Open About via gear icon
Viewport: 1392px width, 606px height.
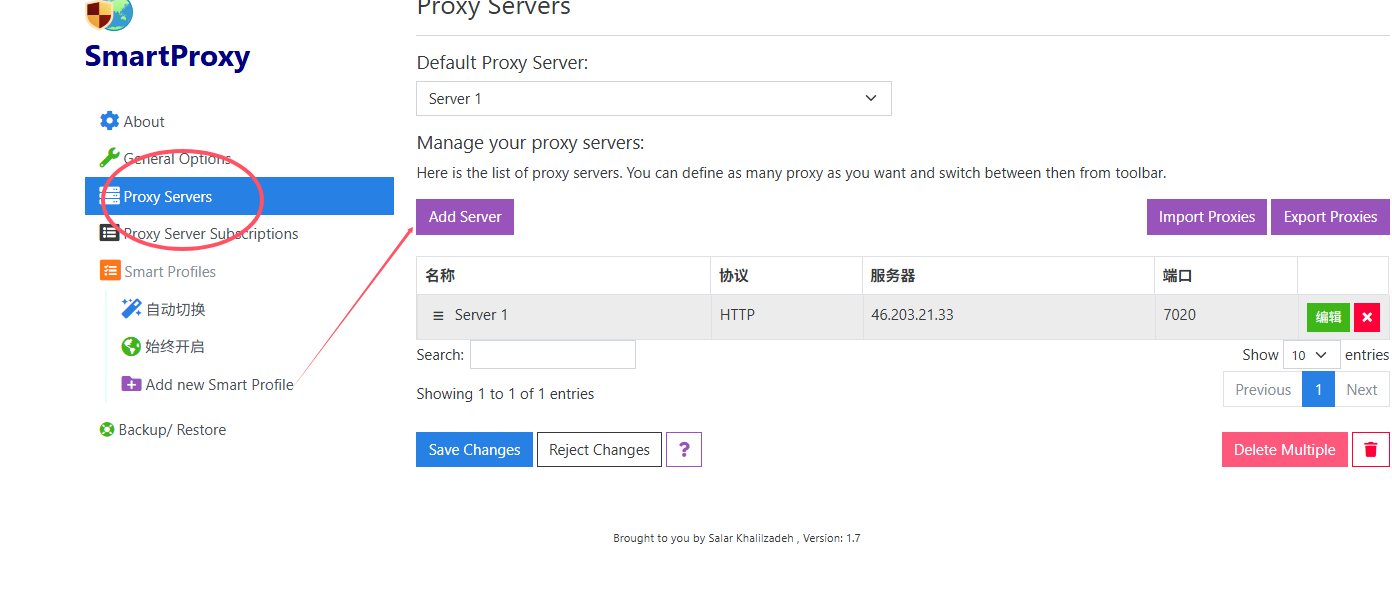coord(109,121)
